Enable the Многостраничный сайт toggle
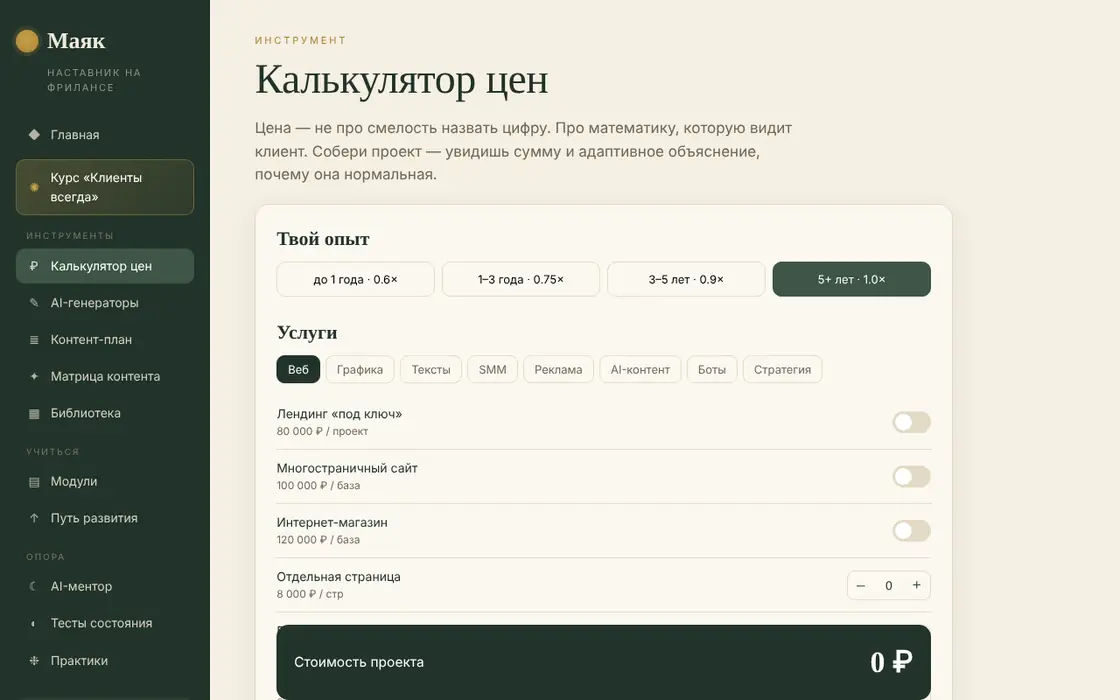Screen dimensions: 1120x700 pyautogui.click(x=911, y=476)
